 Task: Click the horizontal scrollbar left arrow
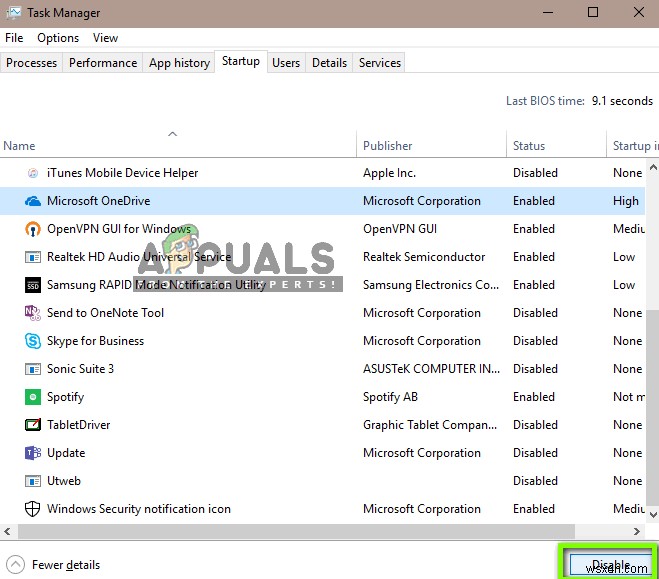[x=7, y=532]
